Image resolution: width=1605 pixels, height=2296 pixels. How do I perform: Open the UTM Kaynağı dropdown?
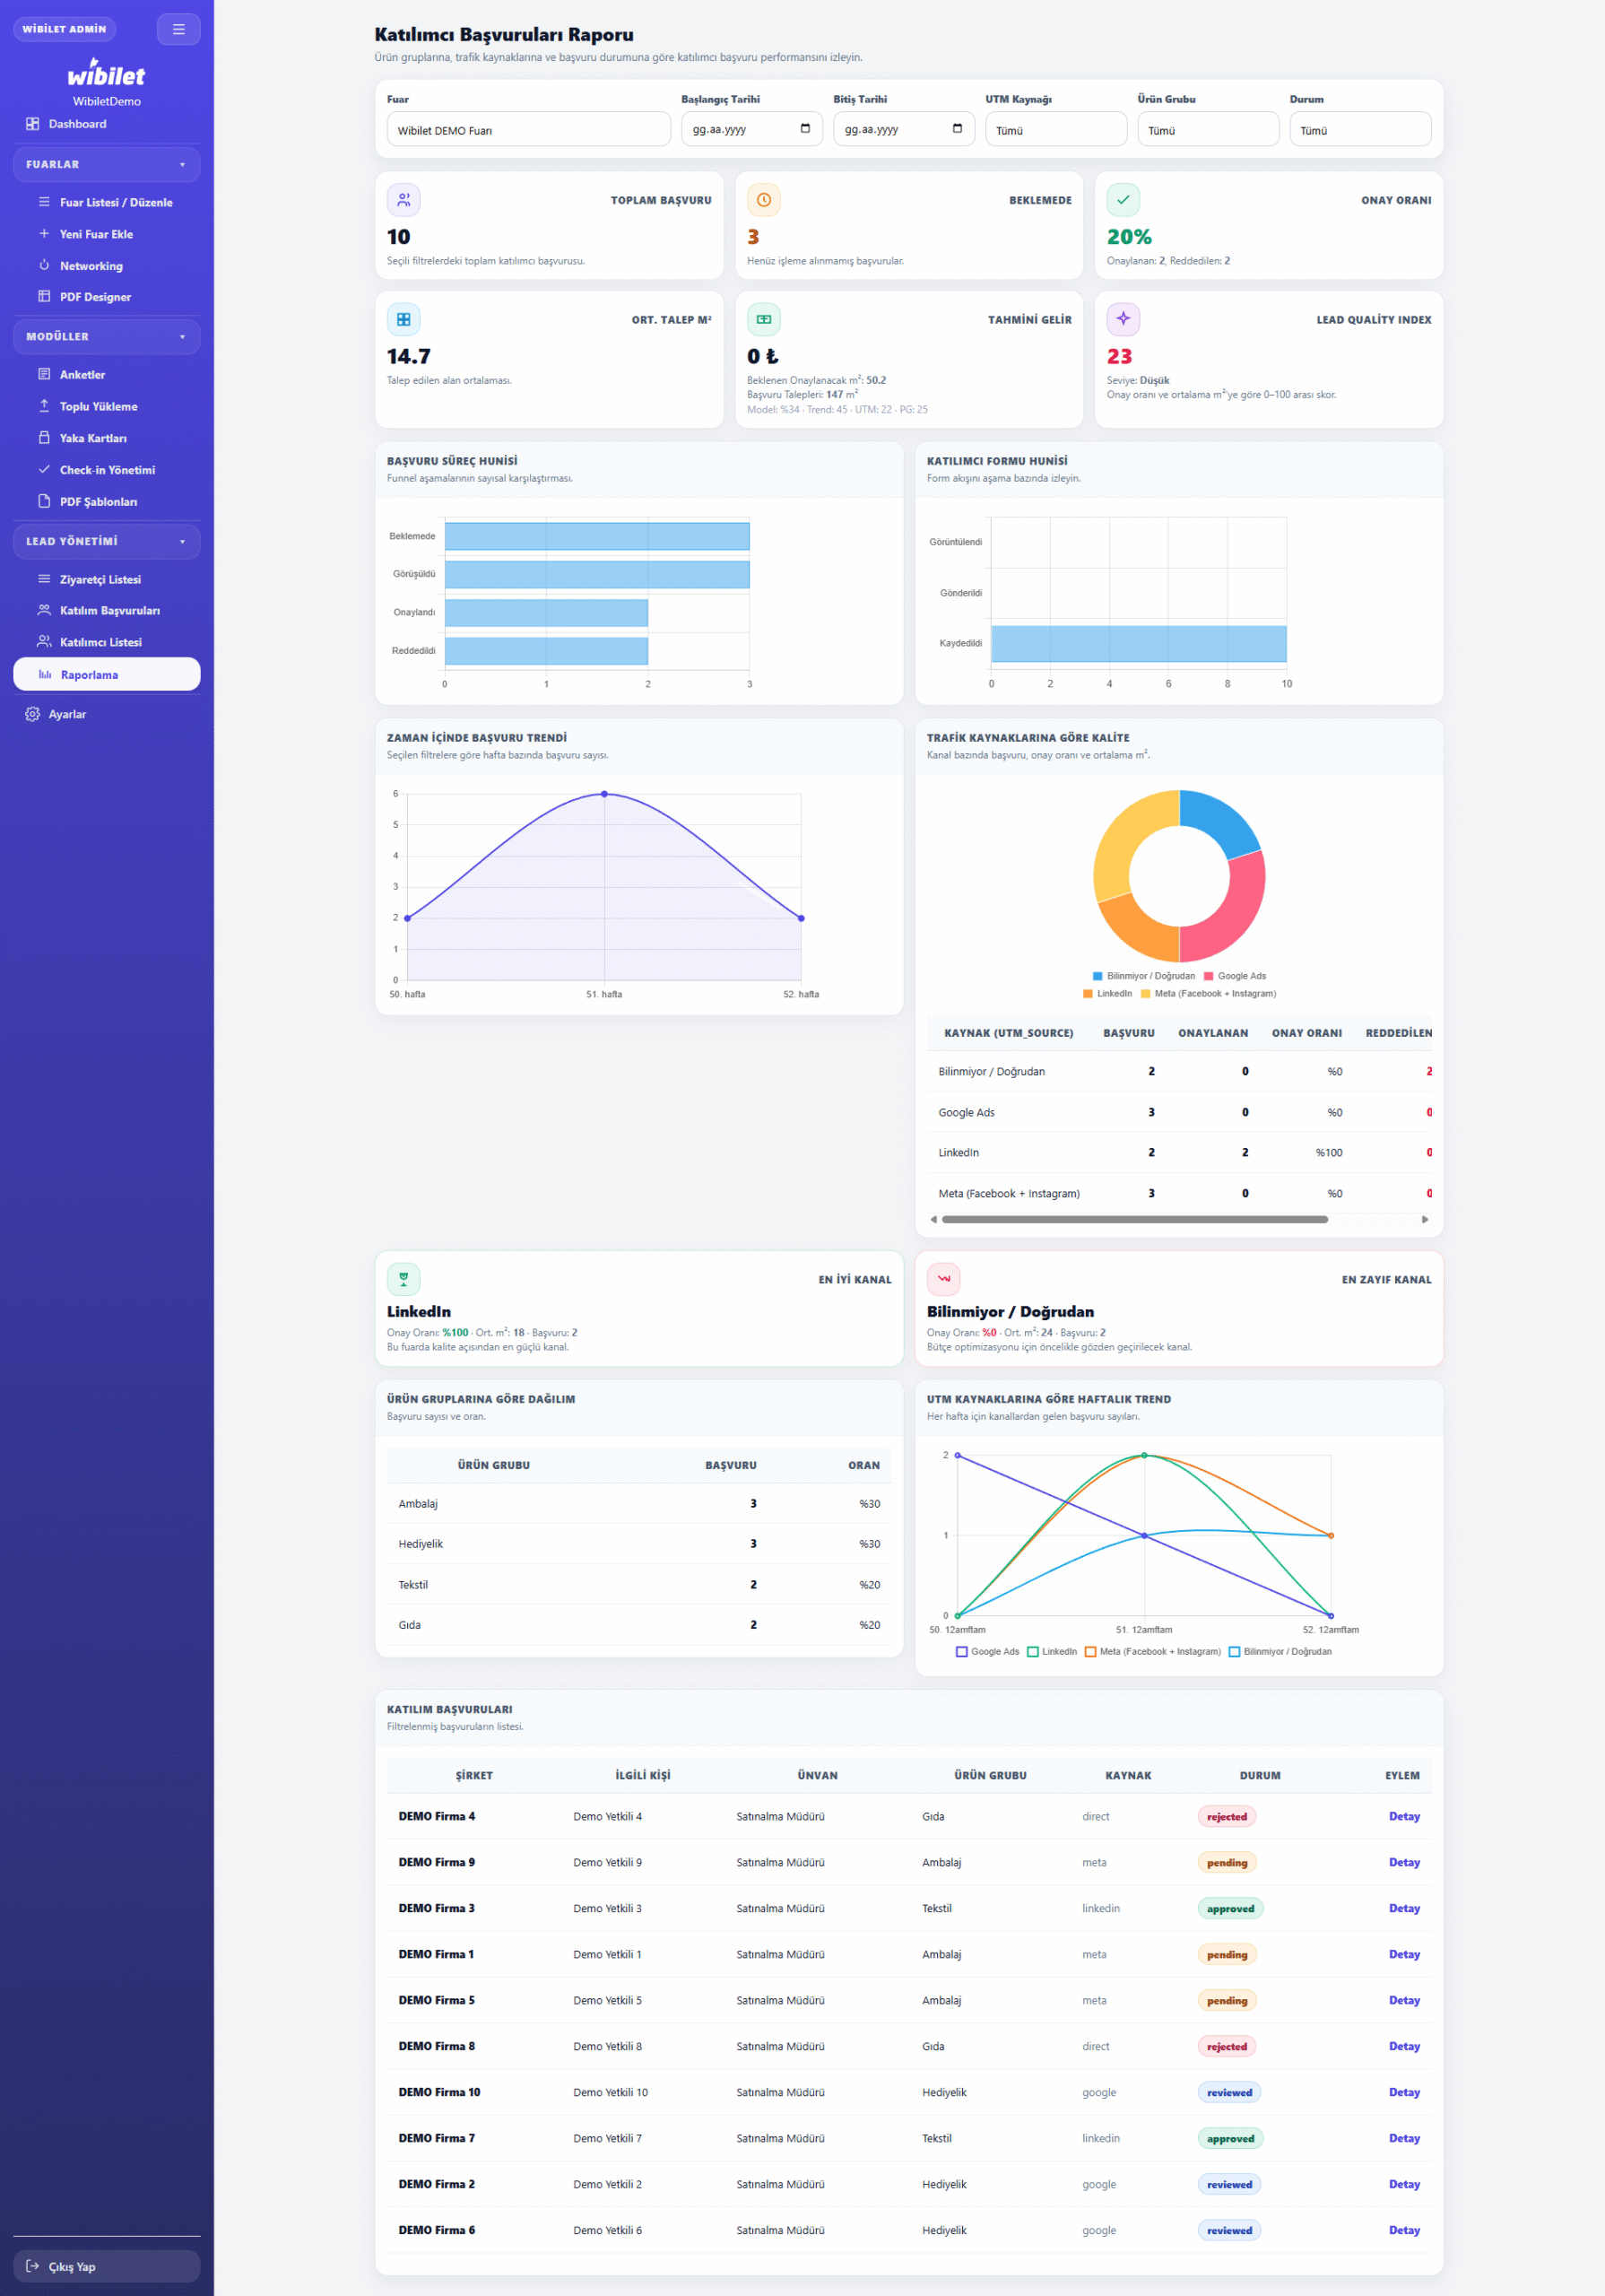pos(1055,130)
